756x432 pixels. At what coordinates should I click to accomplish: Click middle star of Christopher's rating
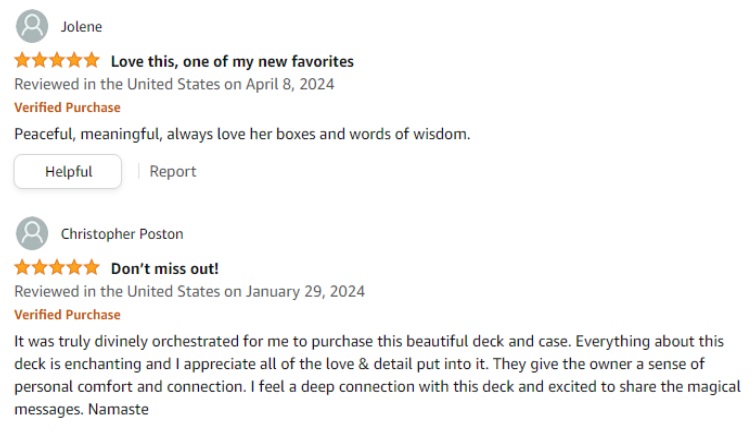pos(57,268)
